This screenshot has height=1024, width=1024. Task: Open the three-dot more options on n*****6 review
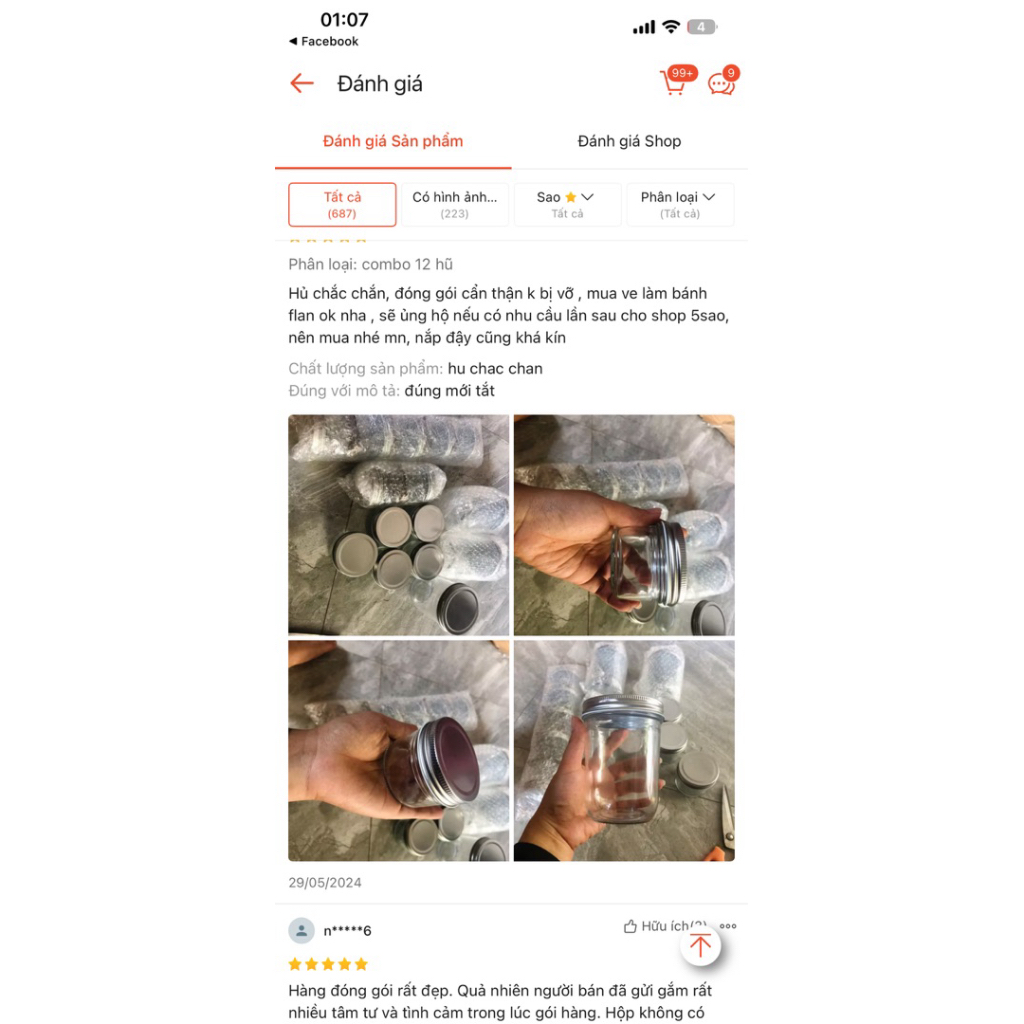pos(728,926)
